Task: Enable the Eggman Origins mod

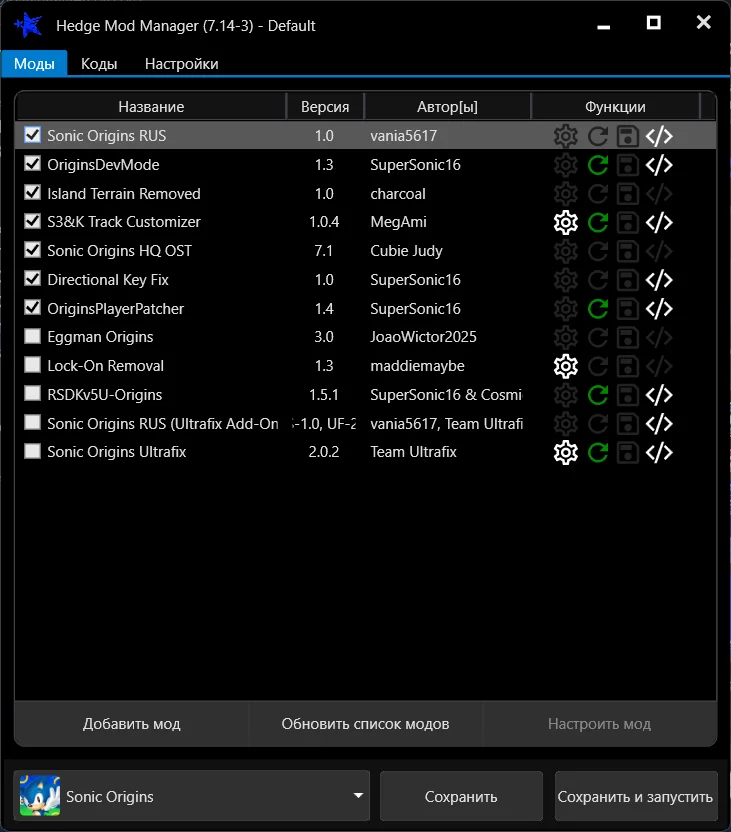Action: click(x=32, y=336)
